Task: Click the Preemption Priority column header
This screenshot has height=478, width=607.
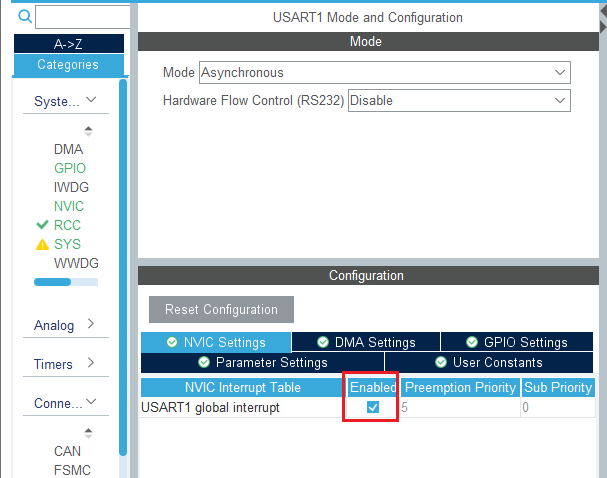Action: coord(460,387)
